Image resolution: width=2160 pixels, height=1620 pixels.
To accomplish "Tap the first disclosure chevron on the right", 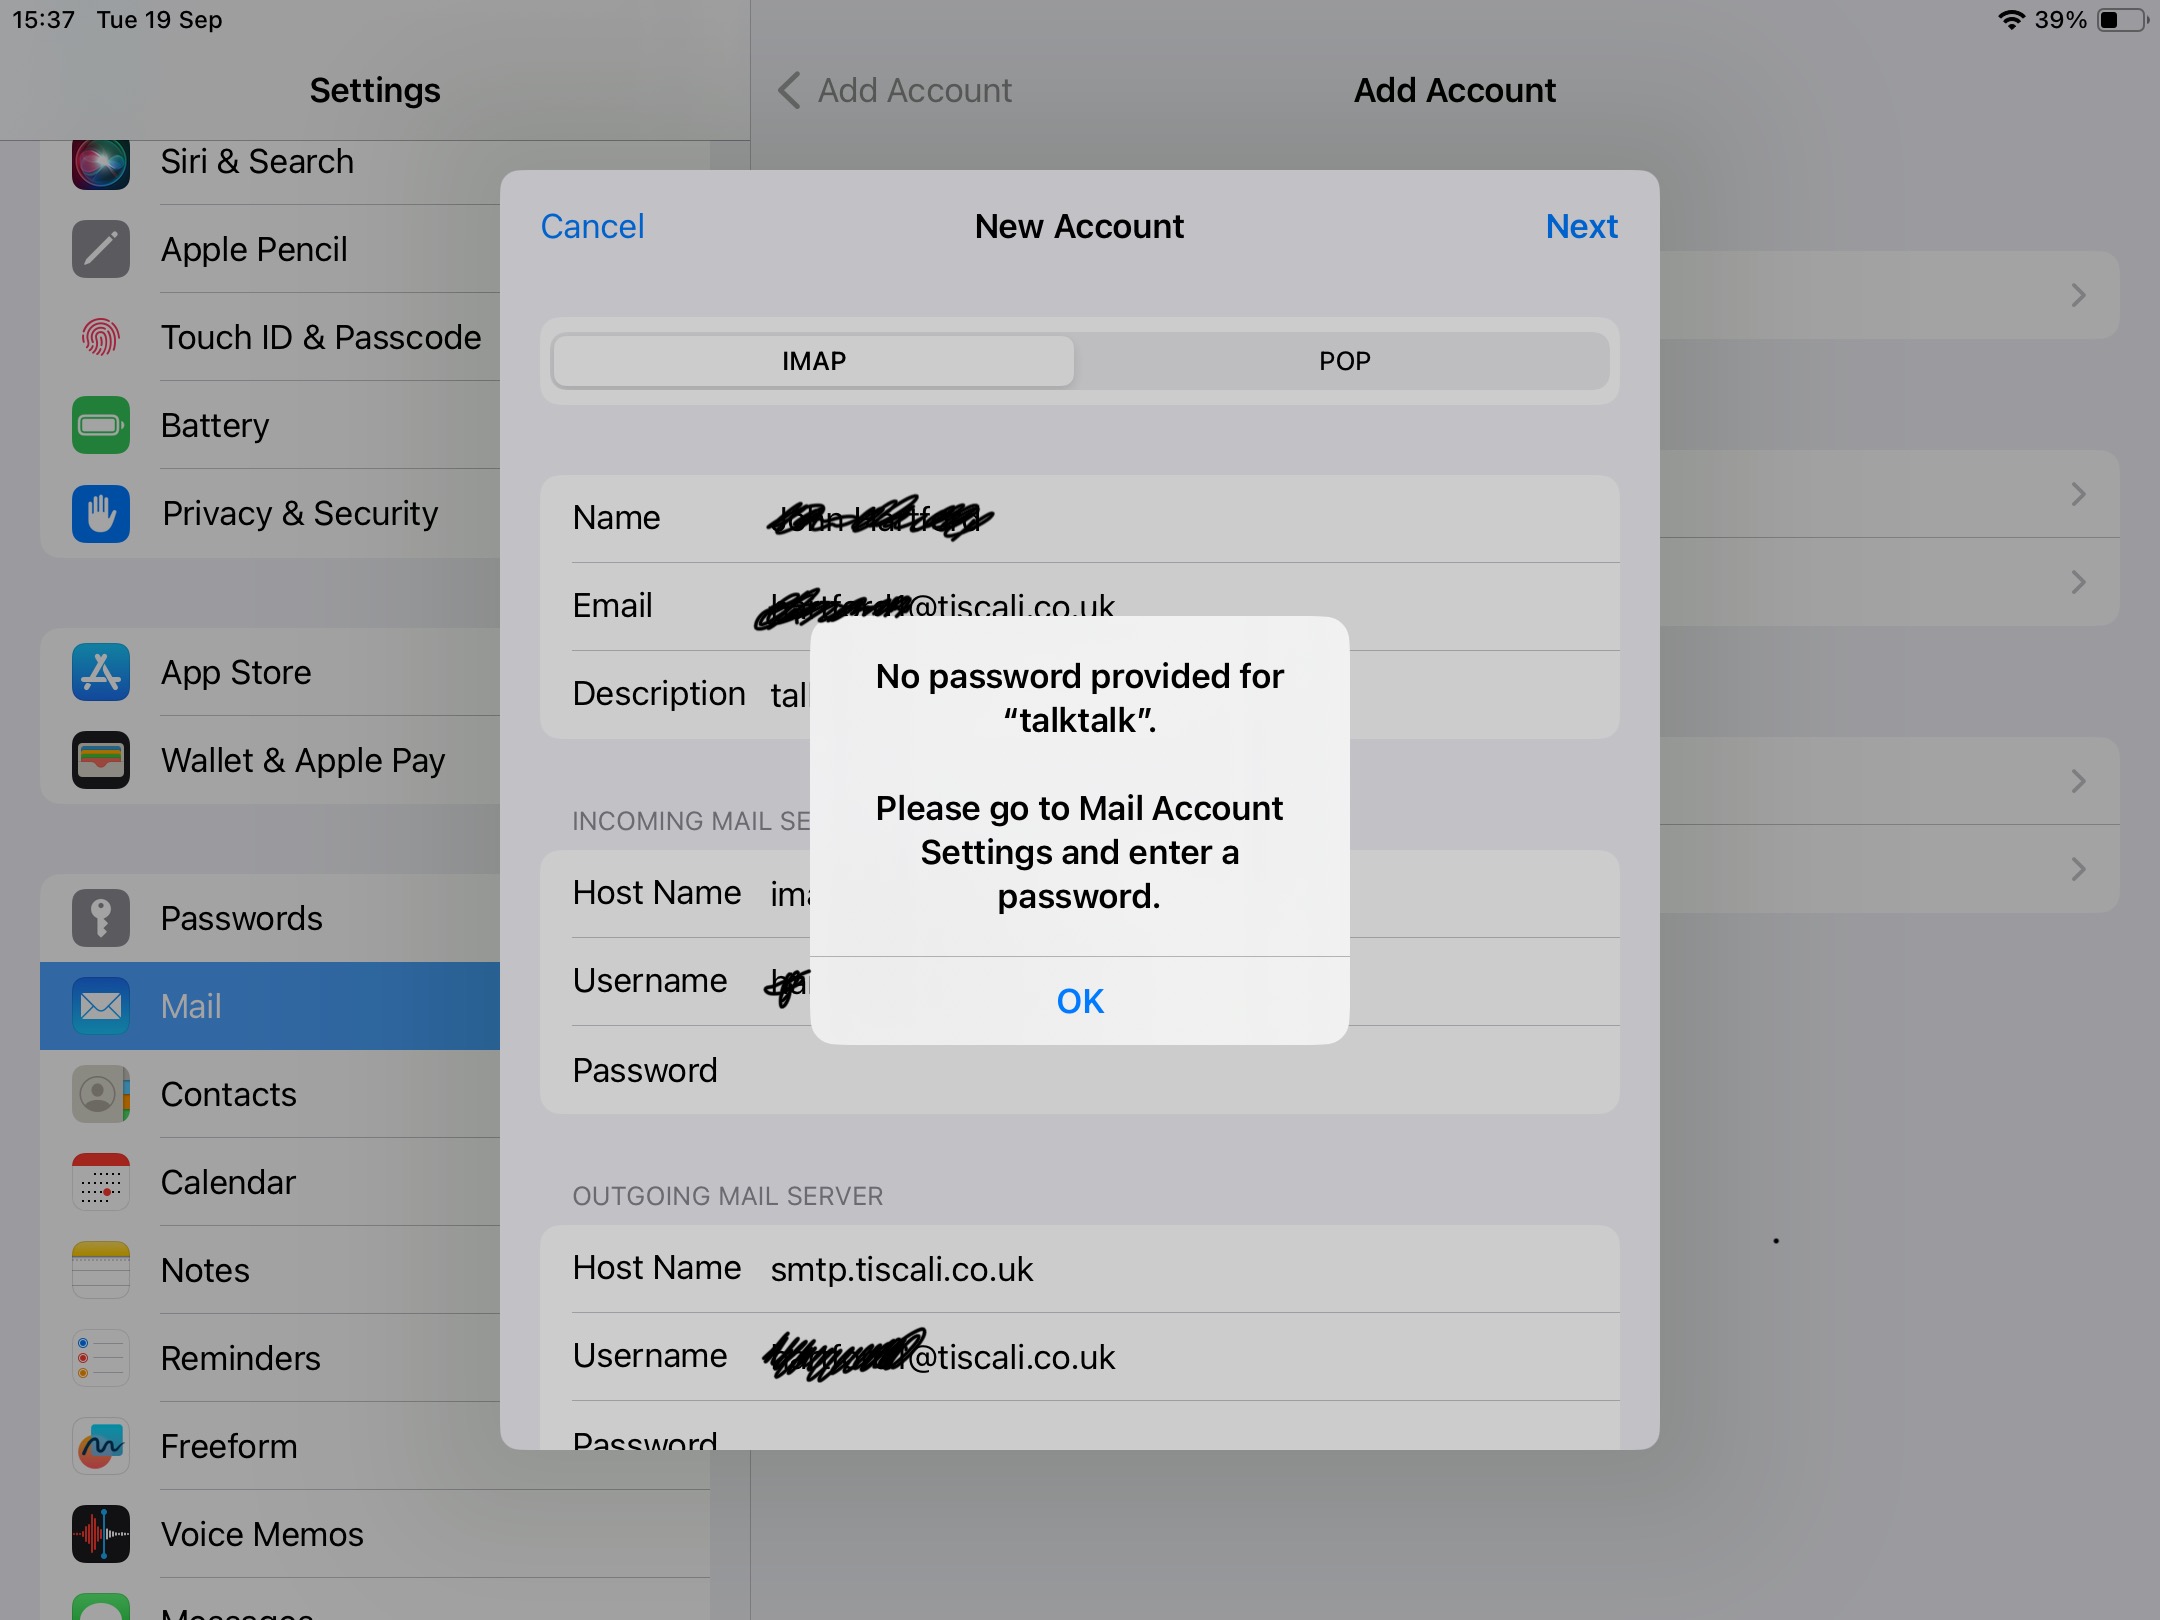I will [2078, 295].
